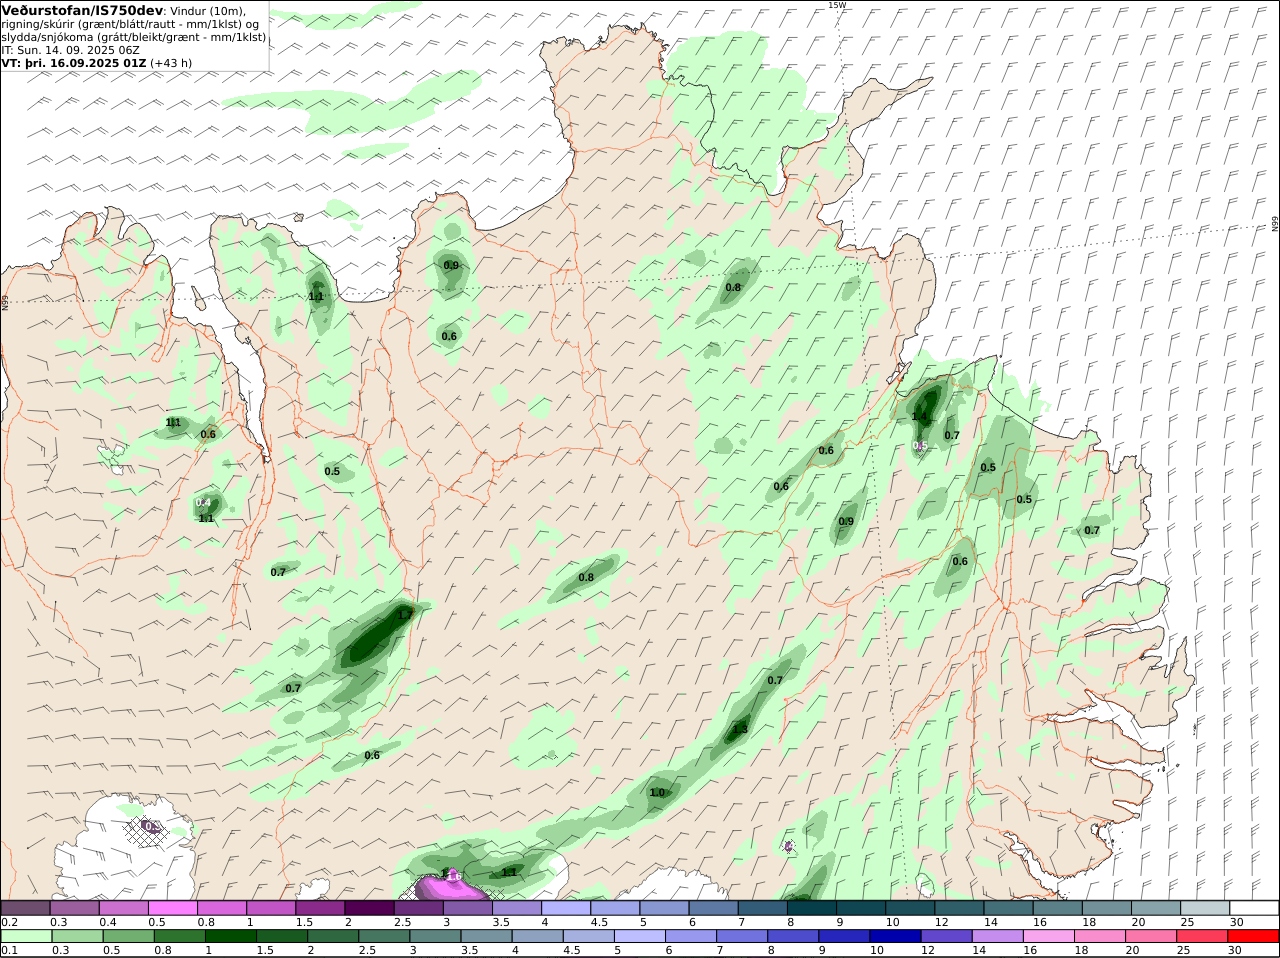Select the darkest purple swatch between 2 and 2.5 in the upper legend row
This screenshot has width=1280, height=958.
click(x=369, y=908)
